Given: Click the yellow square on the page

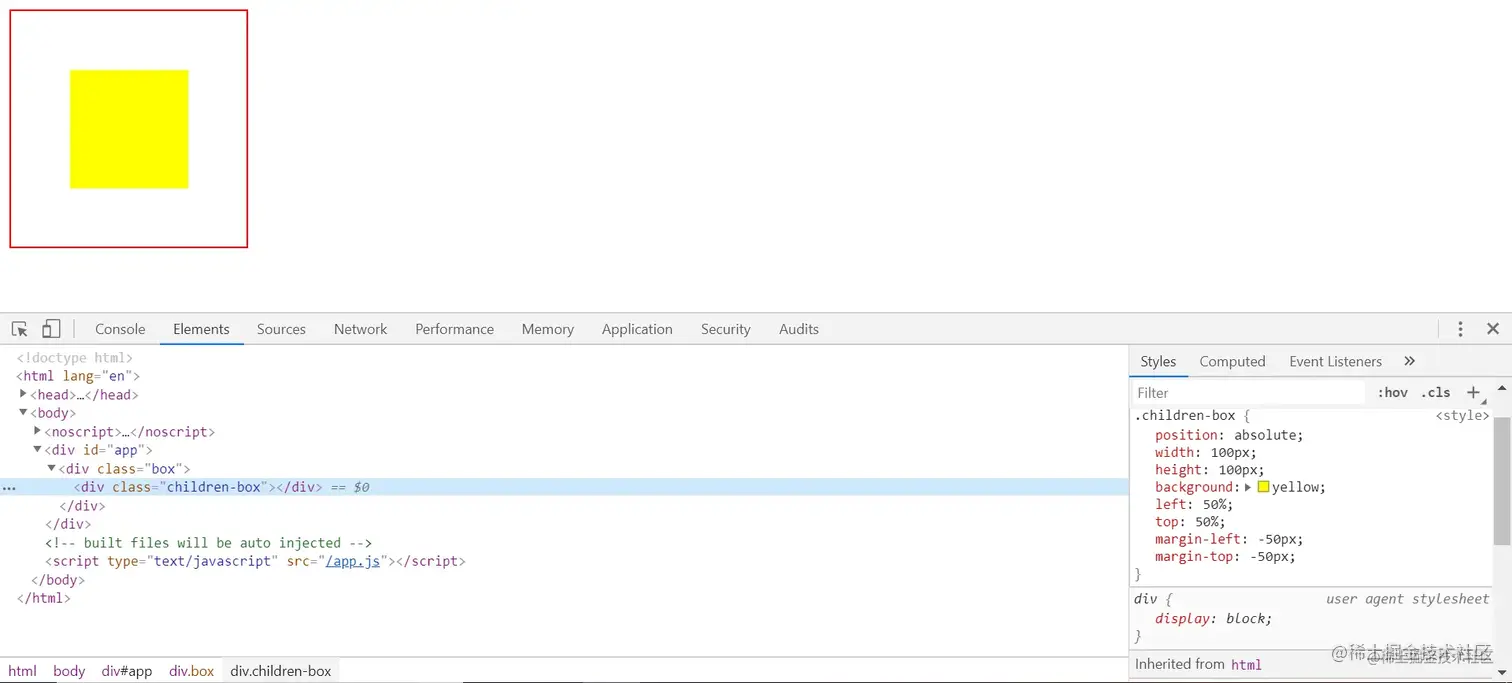Looking at the screenshot, I should (x=129, y=129).
